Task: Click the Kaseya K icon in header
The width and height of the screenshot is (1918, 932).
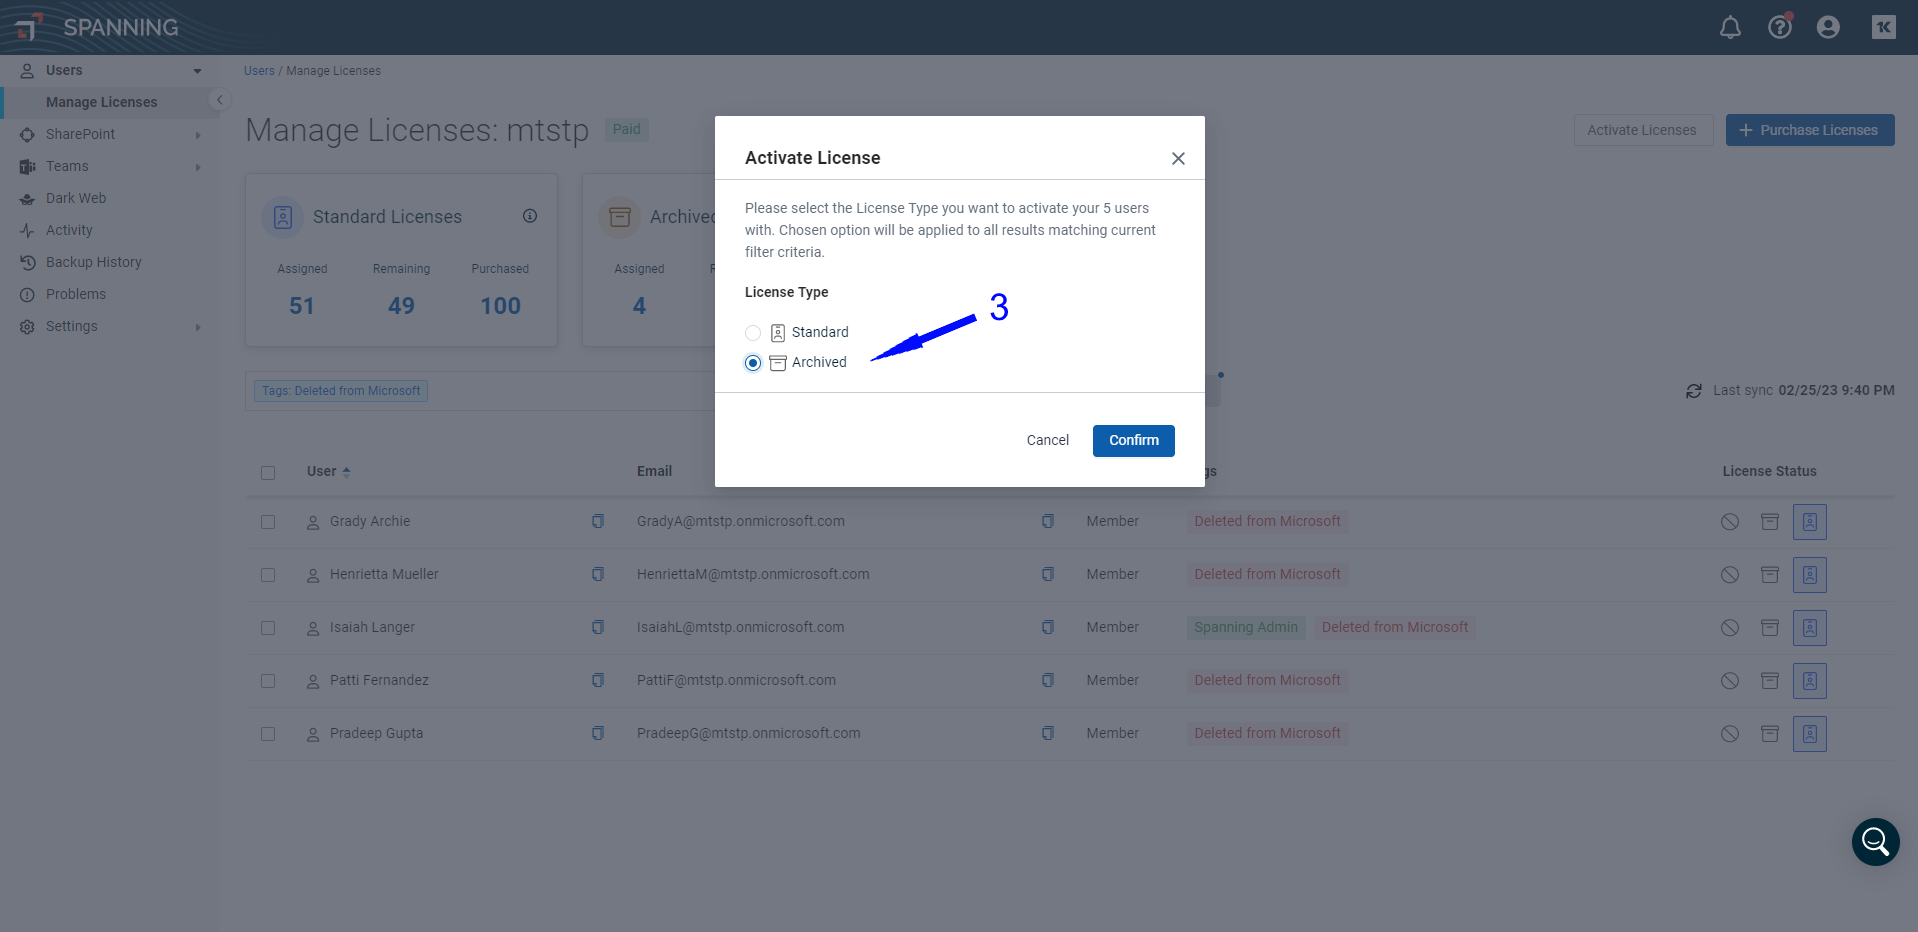Action: pyautogui.click(x=1884, y=28)
